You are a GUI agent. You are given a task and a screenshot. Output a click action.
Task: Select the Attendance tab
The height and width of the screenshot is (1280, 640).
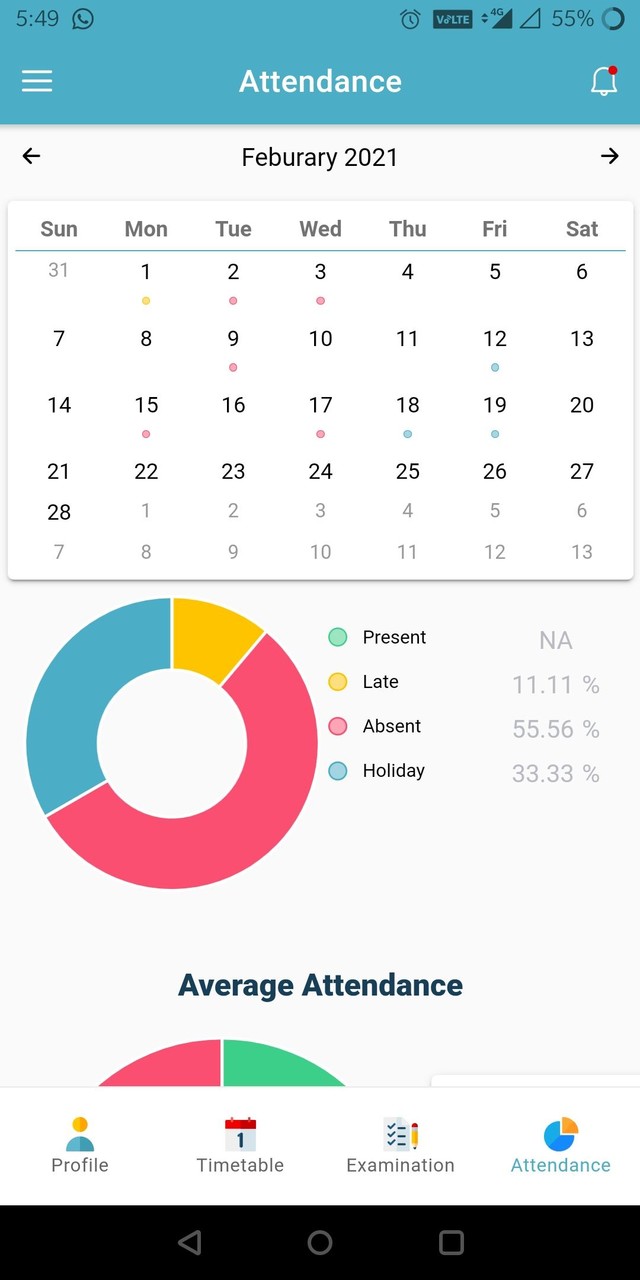[x=560, y=1146]
